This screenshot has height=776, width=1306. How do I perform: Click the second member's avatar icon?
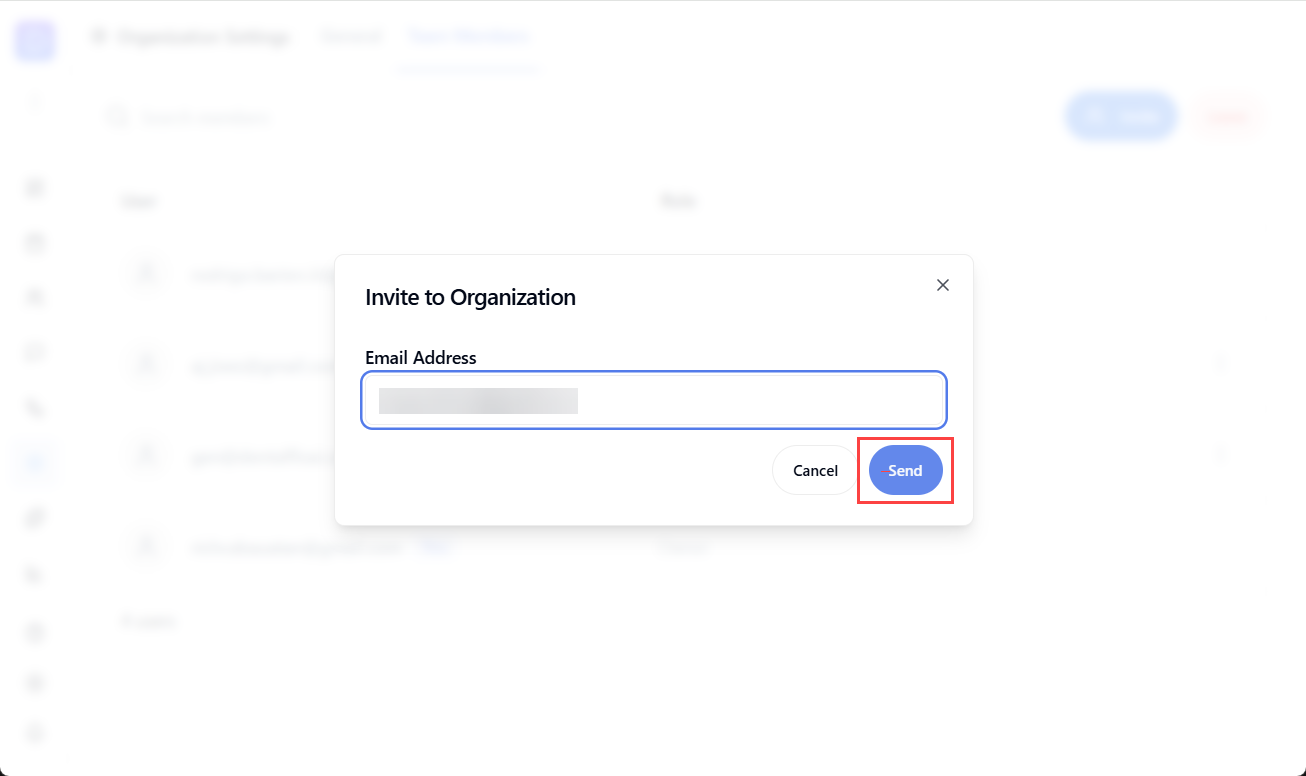pyautogui.click(x=146, y=364)
